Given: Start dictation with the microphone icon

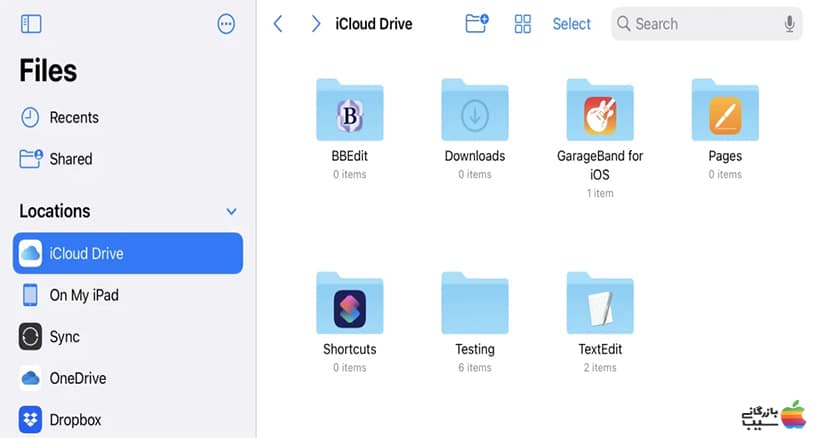Looking at the screenshot, I should [790, 23].
